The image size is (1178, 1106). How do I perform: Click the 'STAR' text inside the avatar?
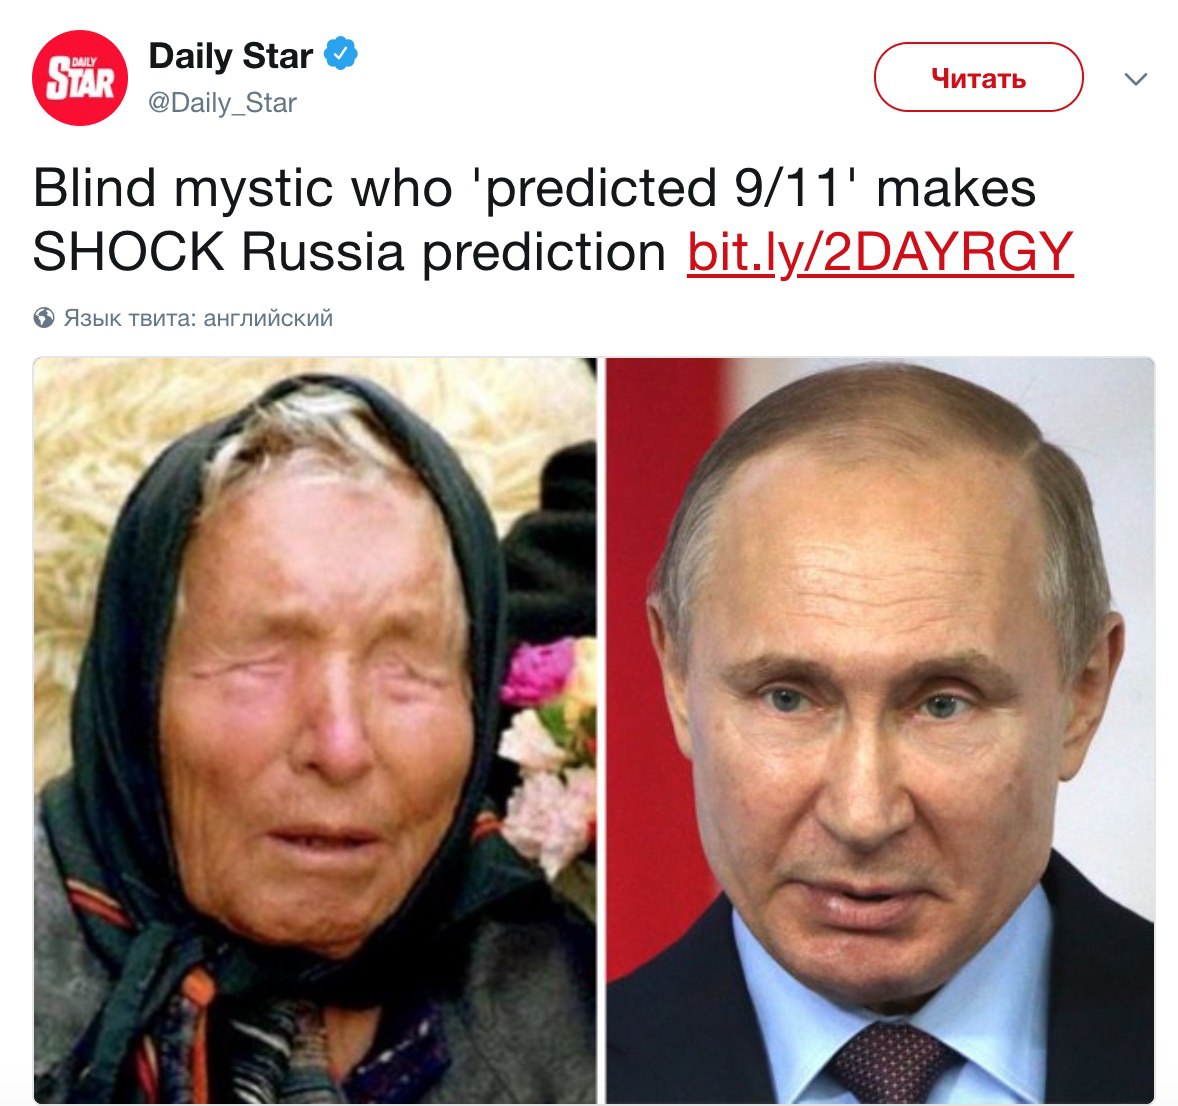[x=80, y=80]
